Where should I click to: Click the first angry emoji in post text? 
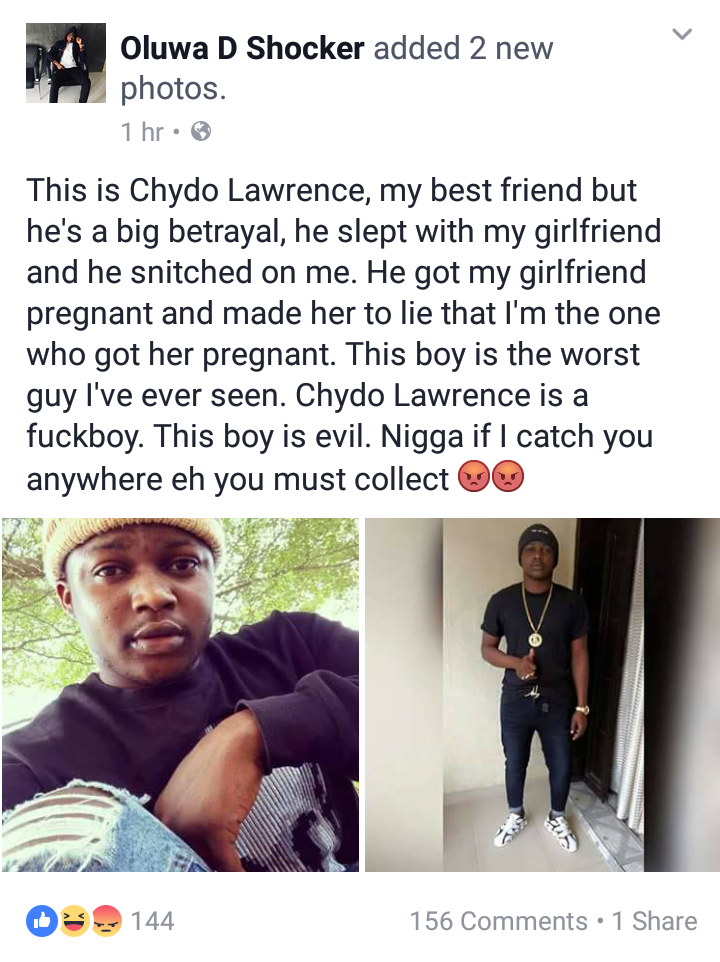[474, 477]
